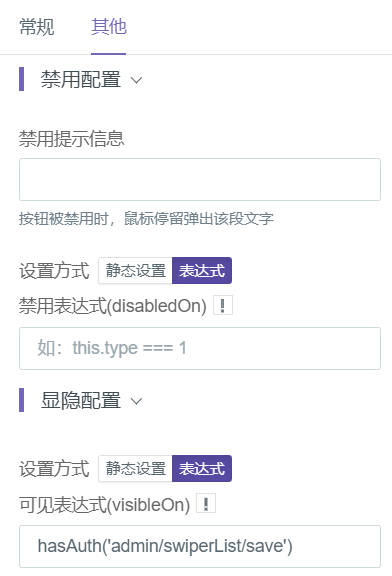Focus the 禁用提示信息 text box
The width and height of the screenshot is (392, 576).
pos(200,179)
